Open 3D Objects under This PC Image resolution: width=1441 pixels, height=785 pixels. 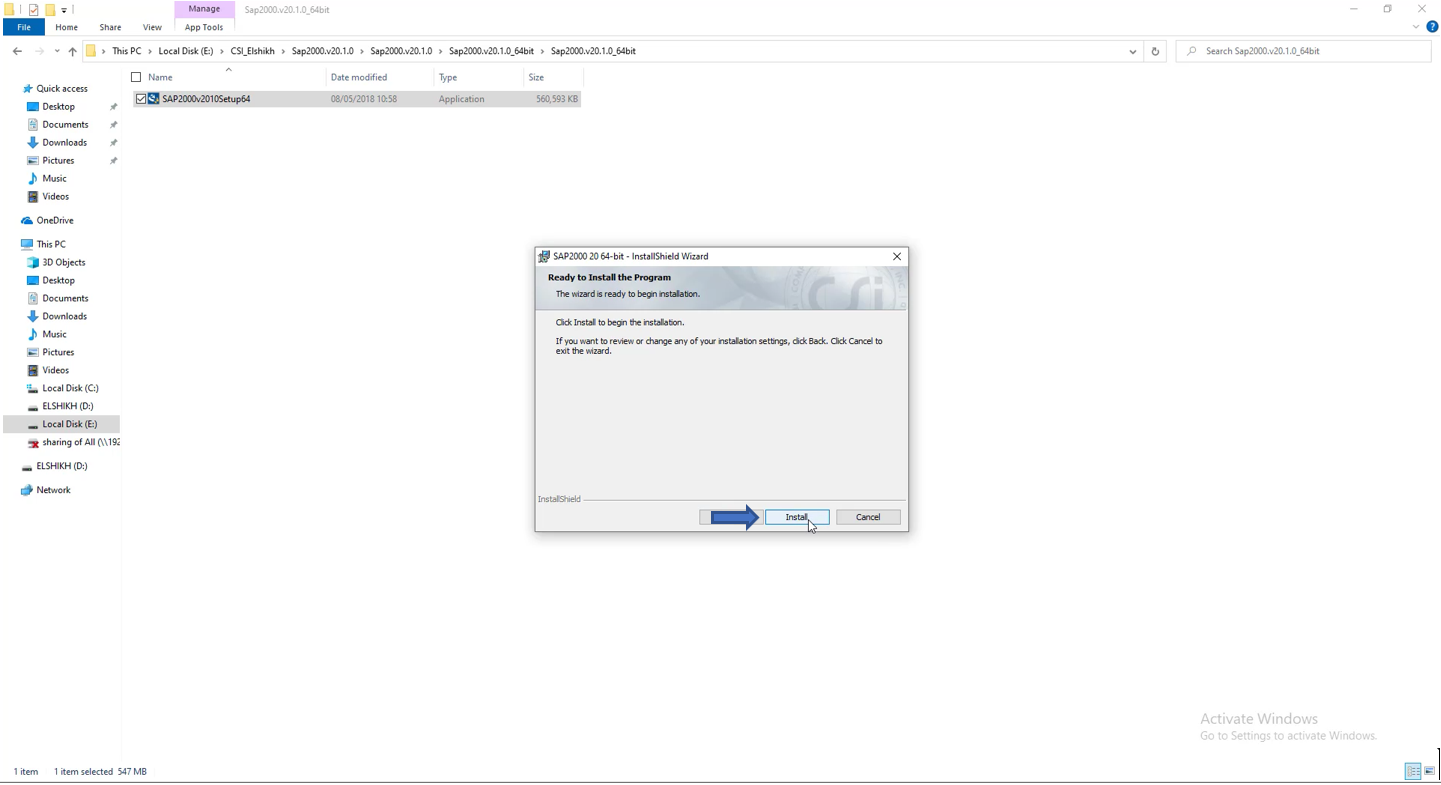63,263
